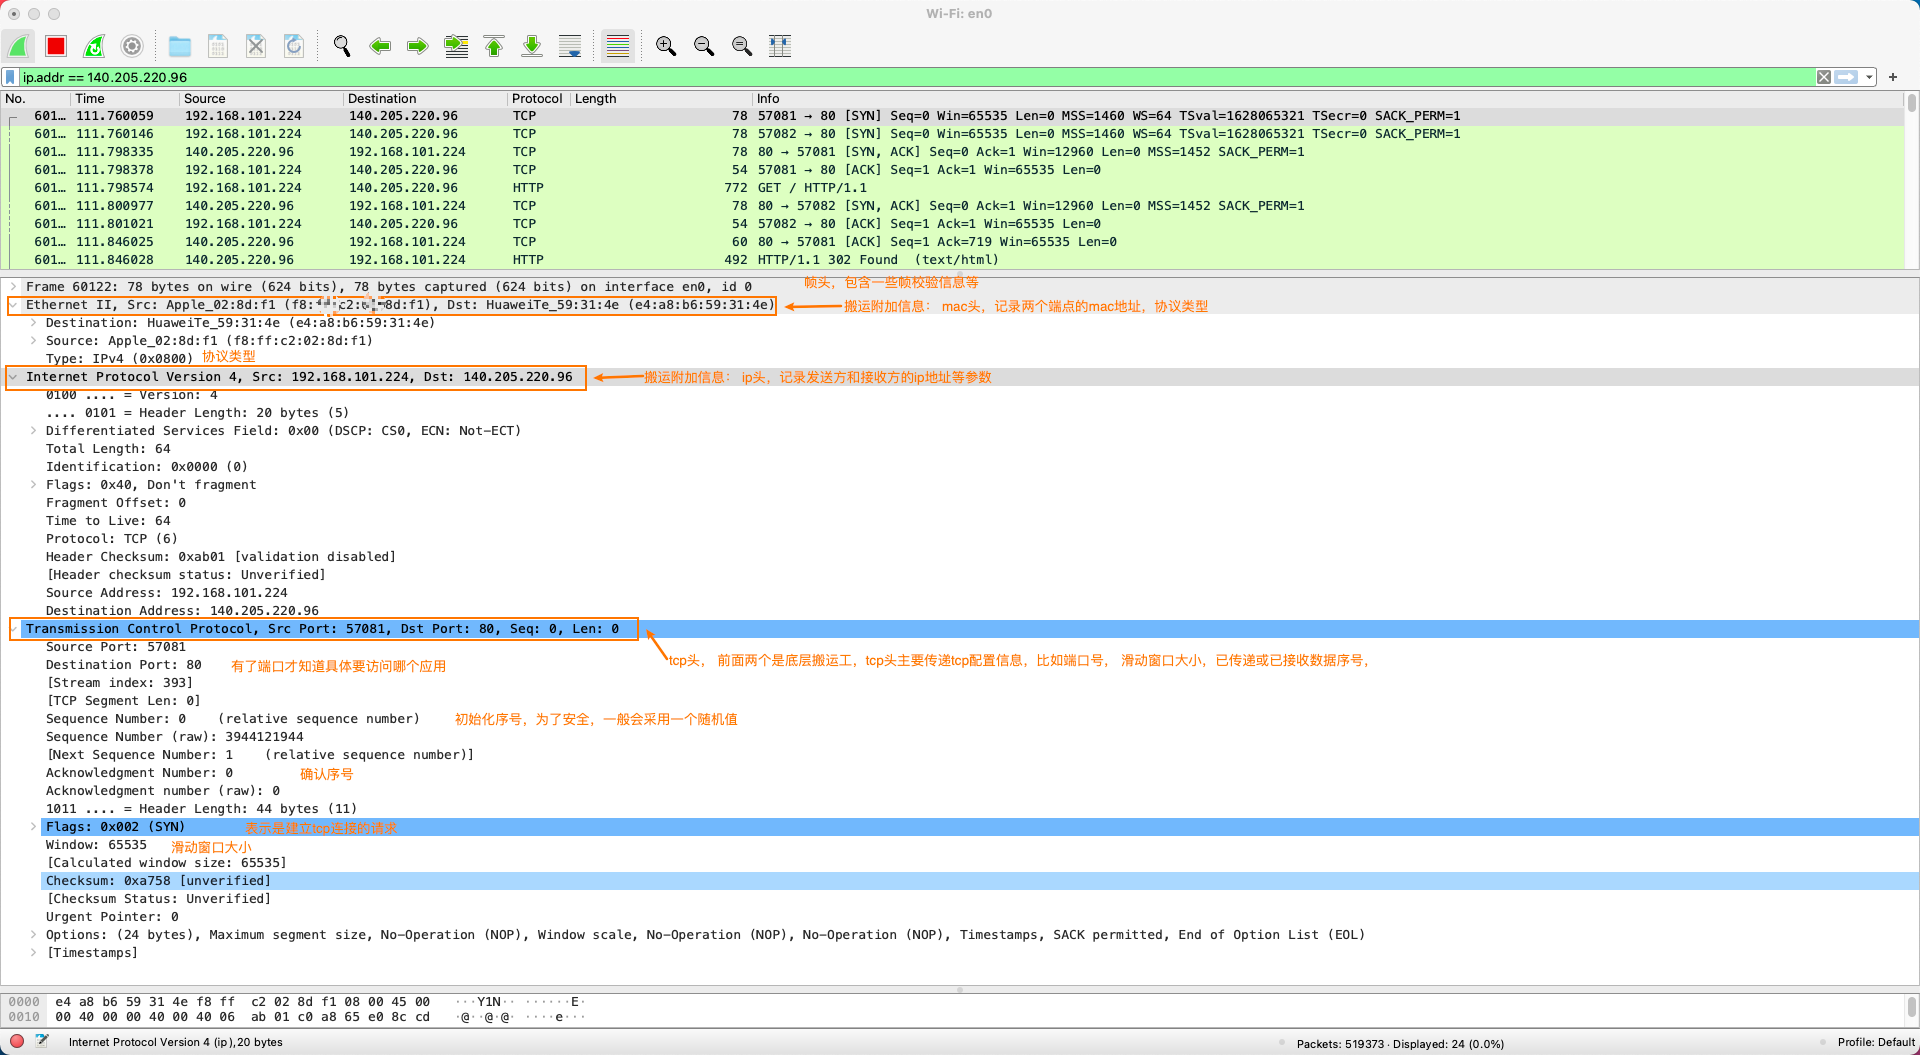Click into the ip.addr display filter field

(x=916, y=77)
